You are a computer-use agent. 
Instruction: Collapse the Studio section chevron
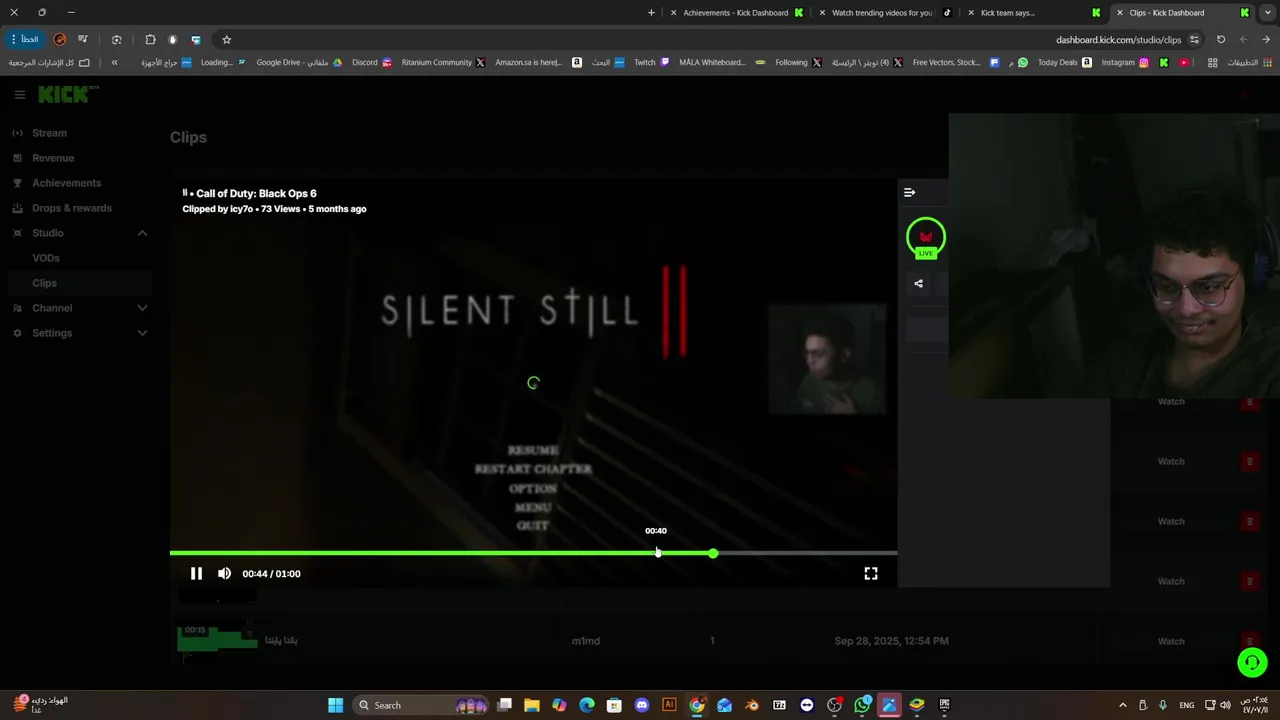tap(142, 233)
